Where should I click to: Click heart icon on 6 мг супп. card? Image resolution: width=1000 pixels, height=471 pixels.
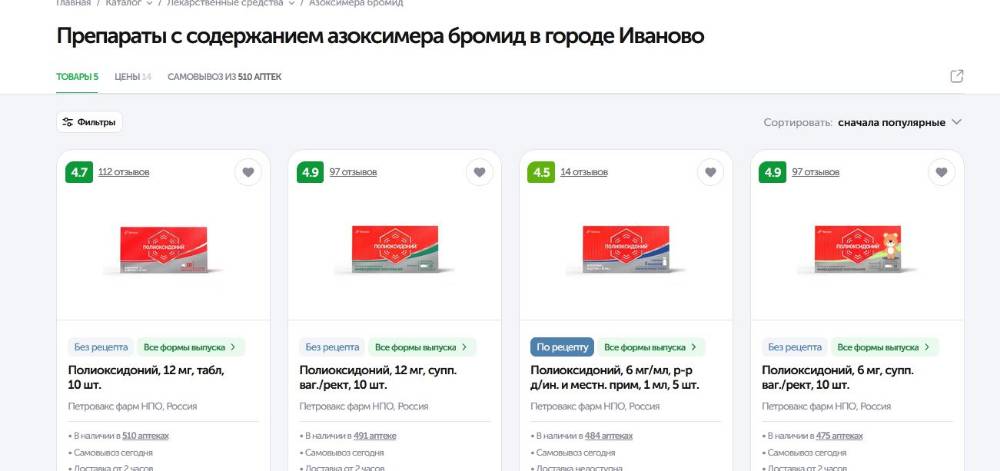tap(941, 172)
